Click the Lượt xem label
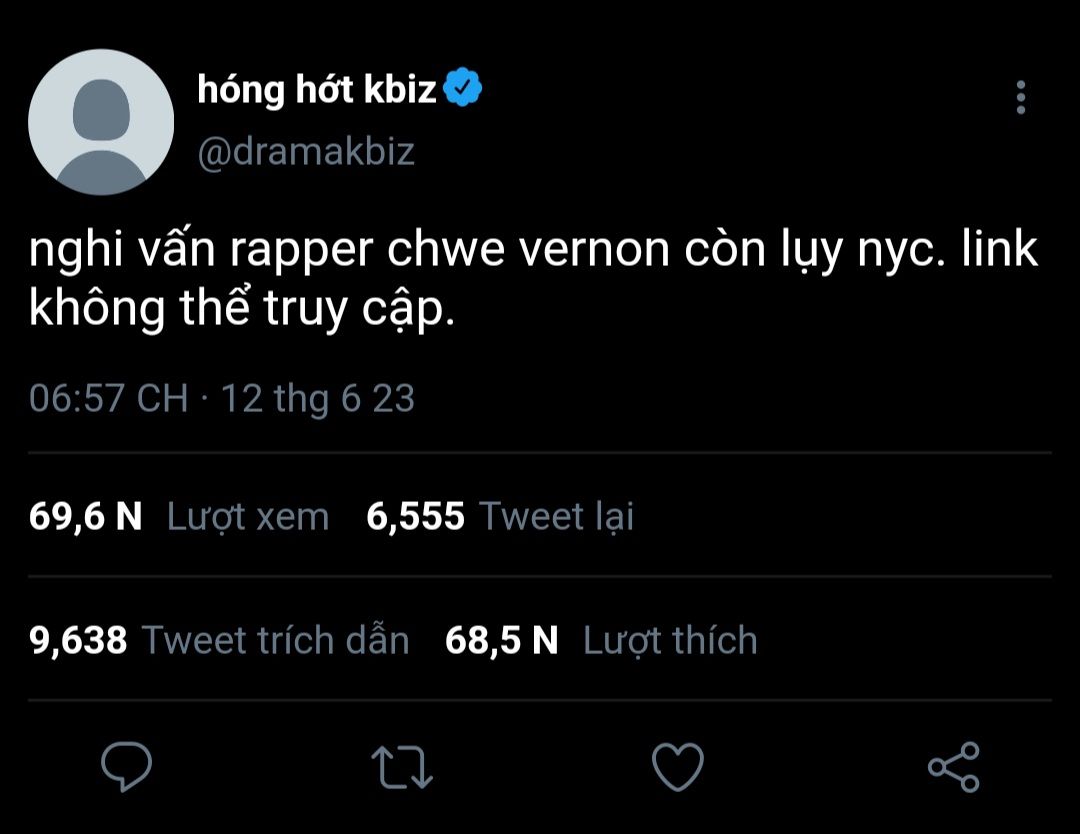This screenshot has width=1080, height=834. [247, 516]
